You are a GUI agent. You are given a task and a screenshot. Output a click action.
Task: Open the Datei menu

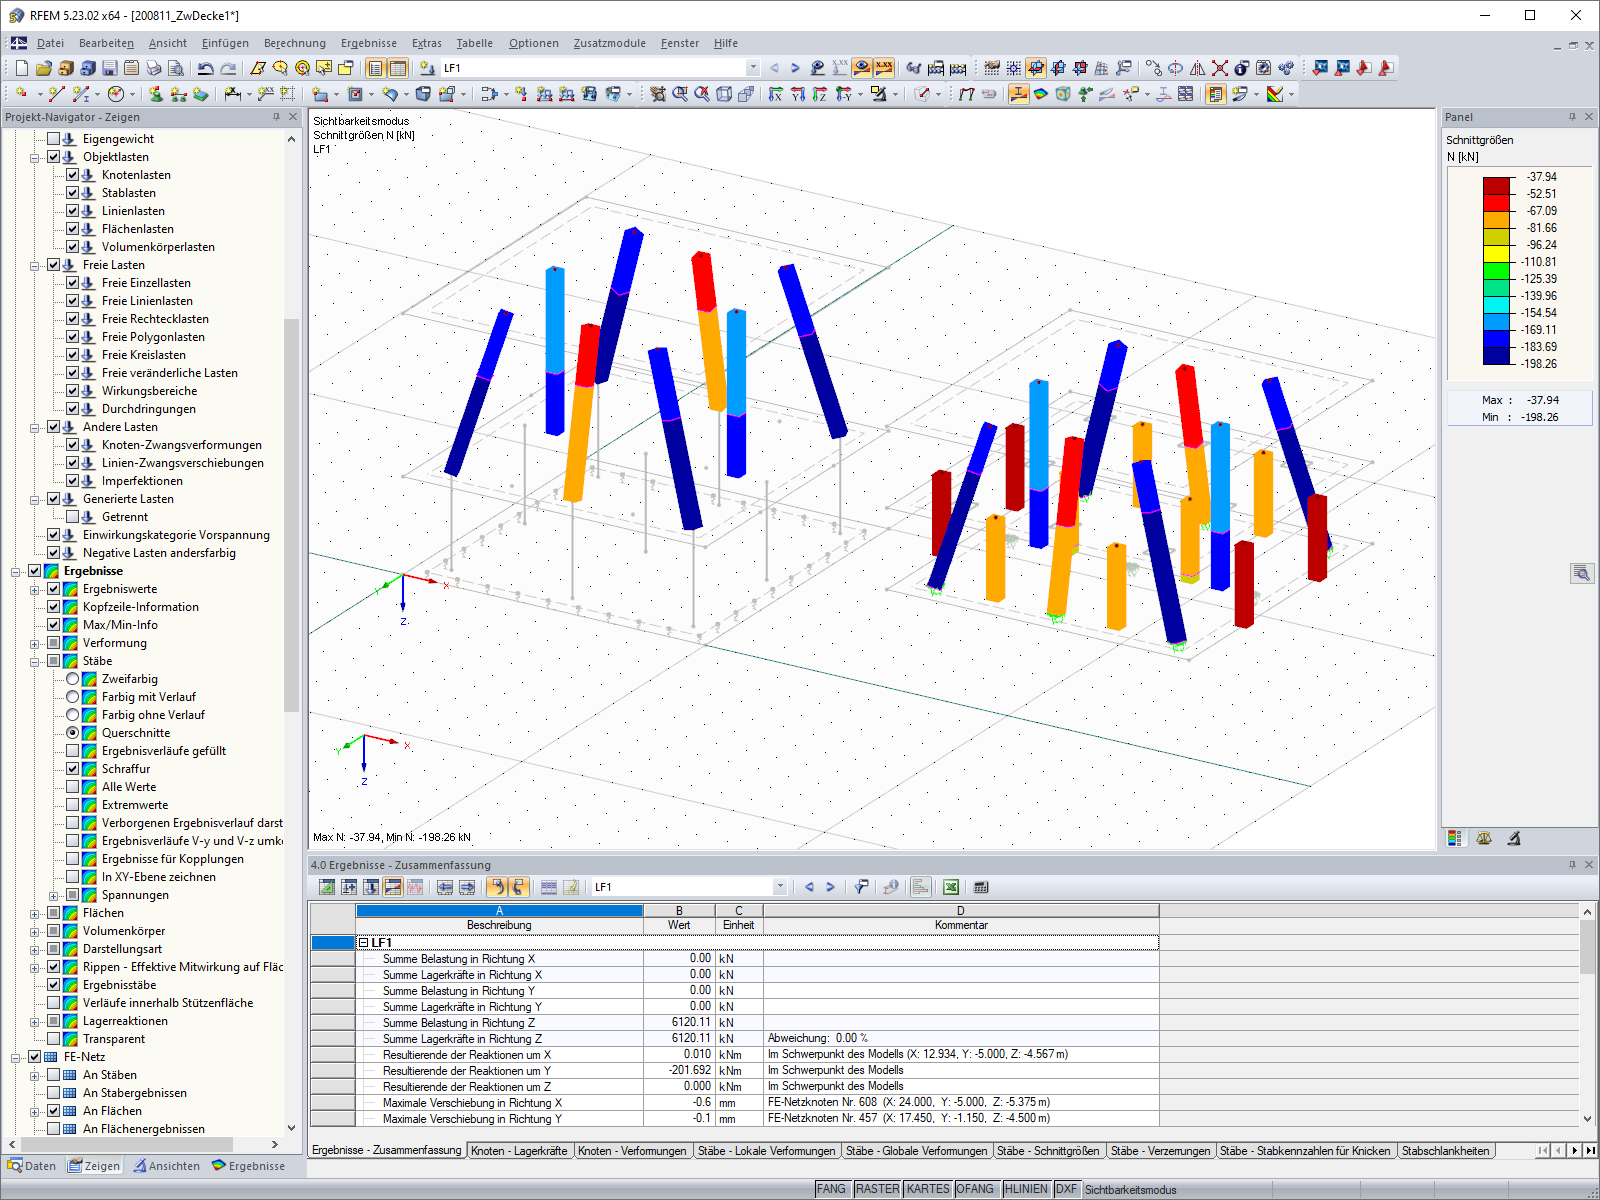coord(50,43)
